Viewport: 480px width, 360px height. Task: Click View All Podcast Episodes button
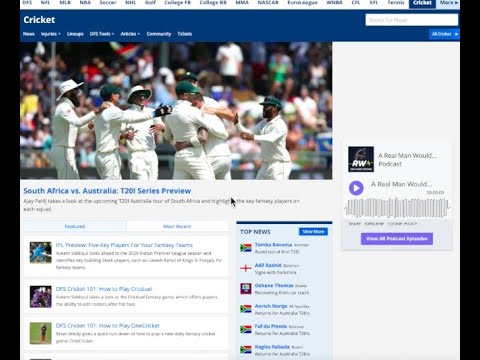(397, 239)
